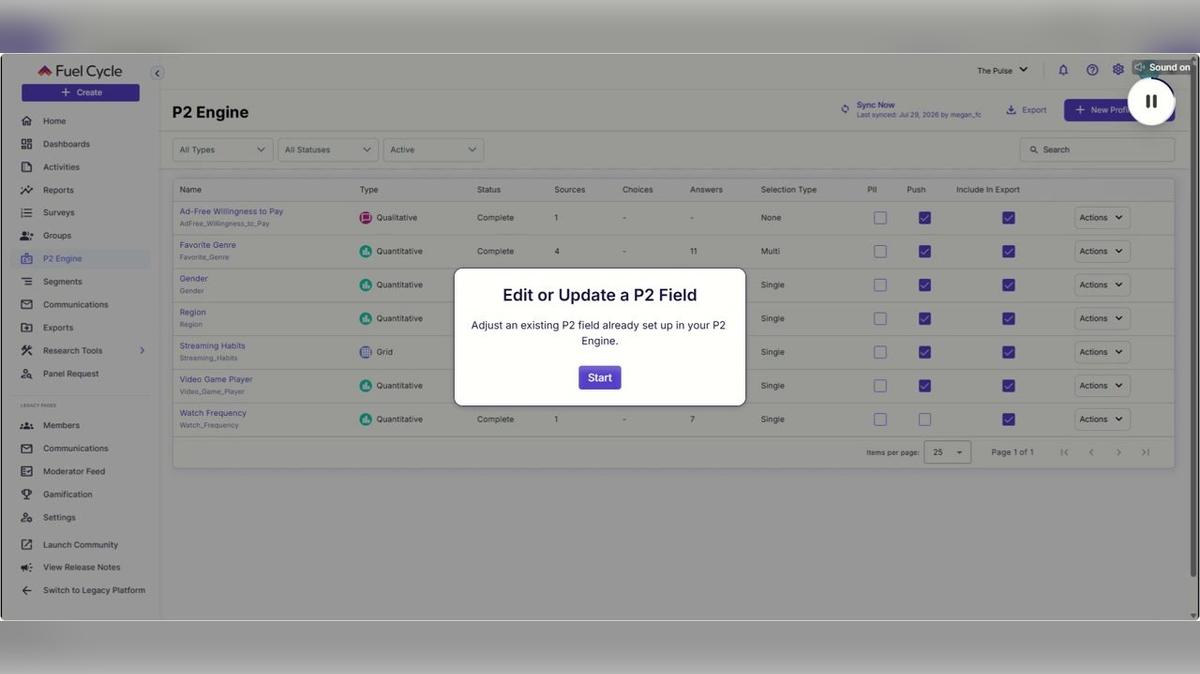
Task: Go to Home in the sidebar
Action: point(54,121)
